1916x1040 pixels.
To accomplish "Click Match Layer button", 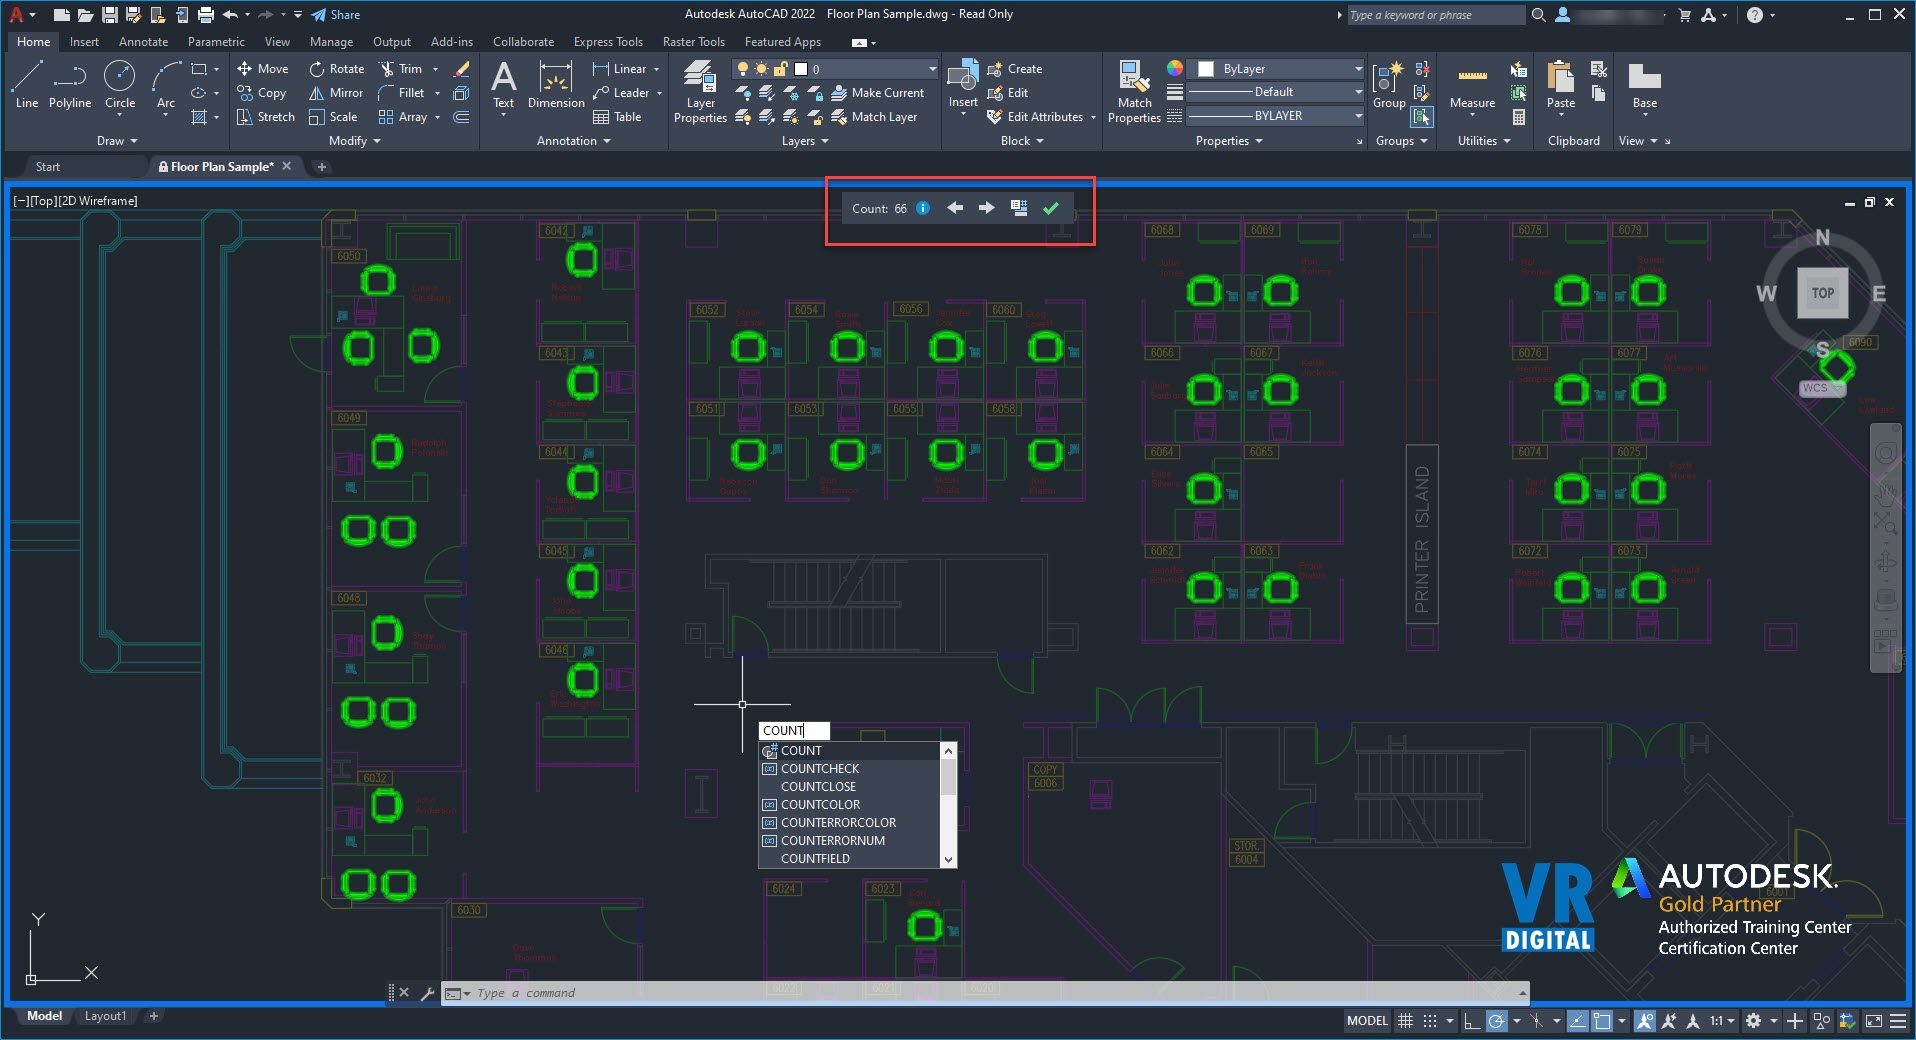I will [874, 117].
